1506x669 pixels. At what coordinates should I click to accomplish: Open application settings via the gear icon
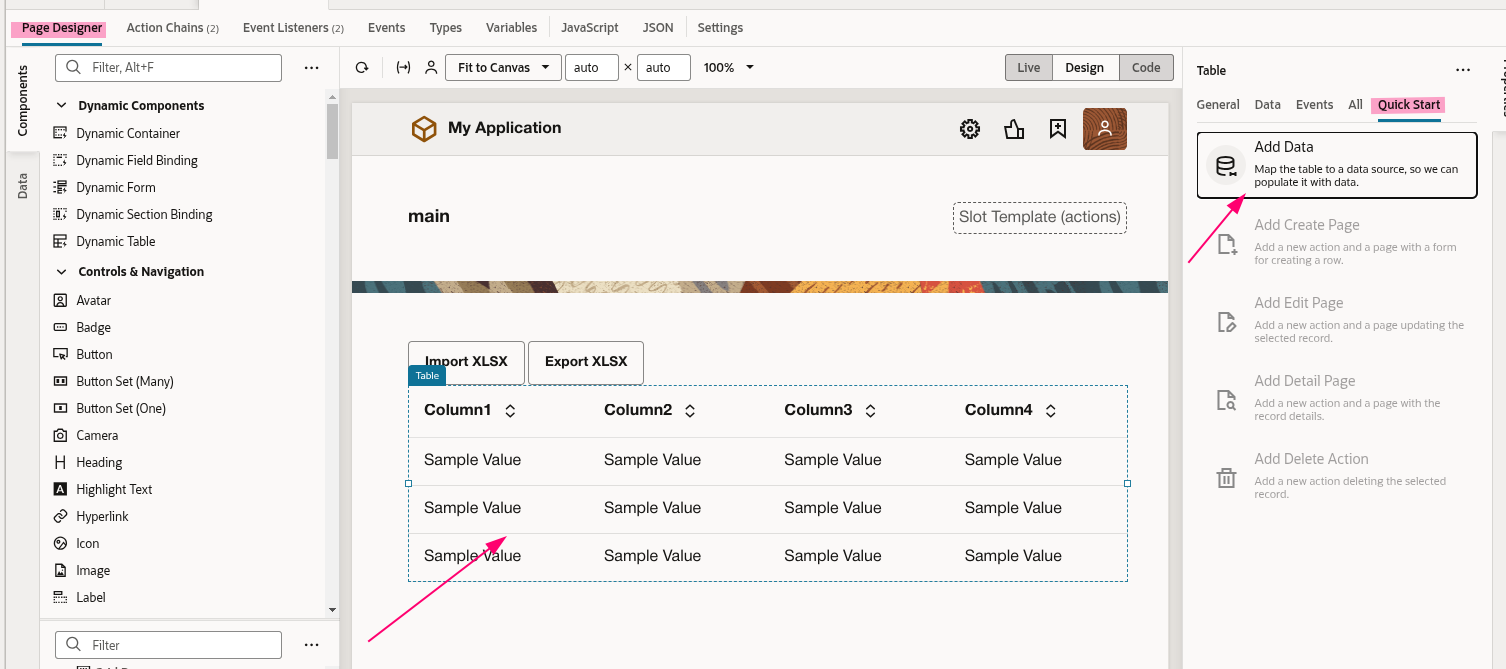(969, 128)
